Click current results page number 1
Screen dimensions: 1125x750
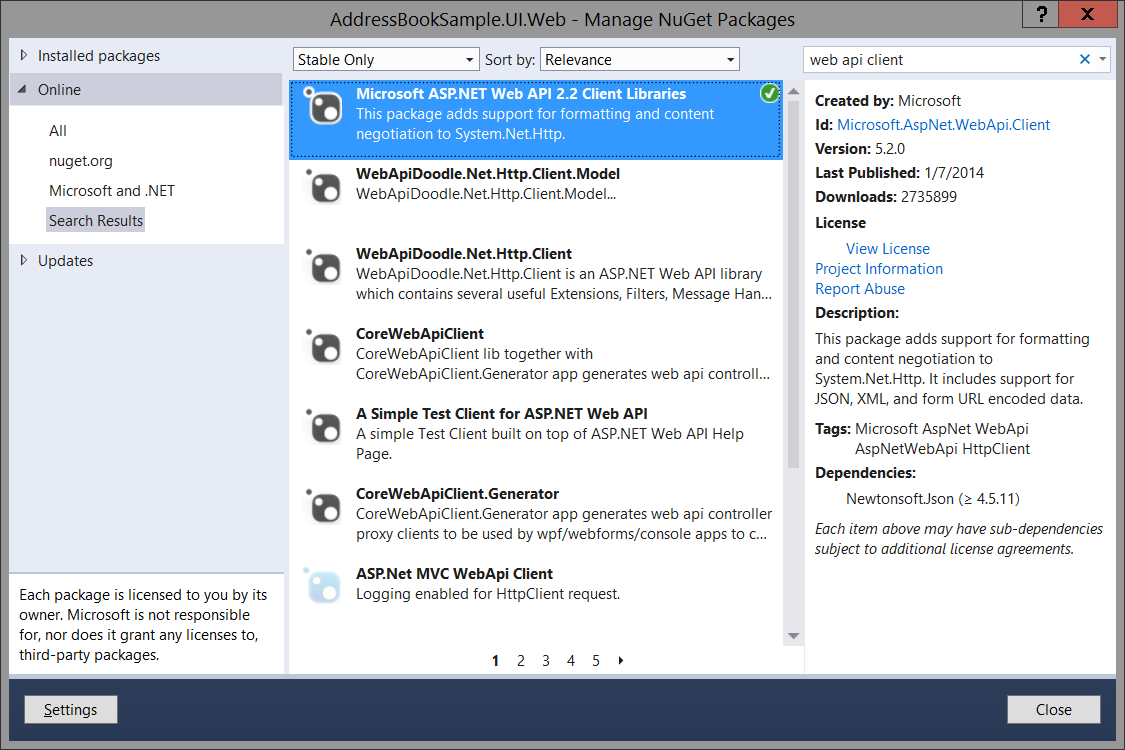coord(495,660)
